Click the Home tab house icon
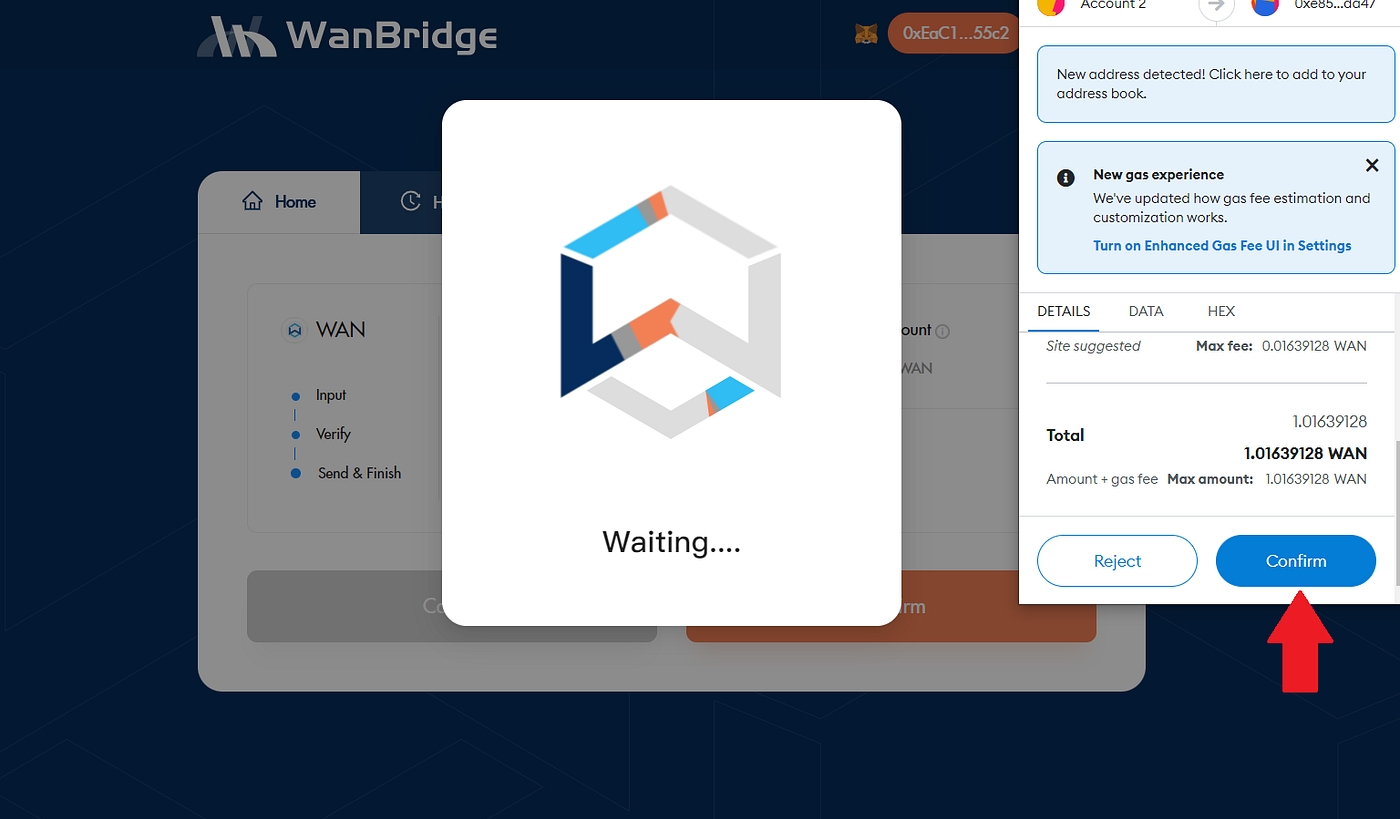 [x=252, y=201]
